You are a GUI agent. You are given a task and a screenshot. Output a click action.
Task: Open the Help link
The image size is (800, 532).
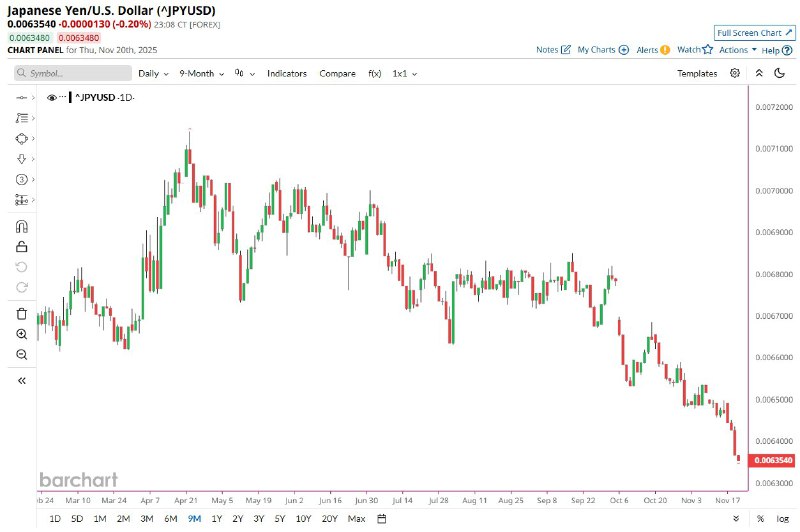(777, 50)
